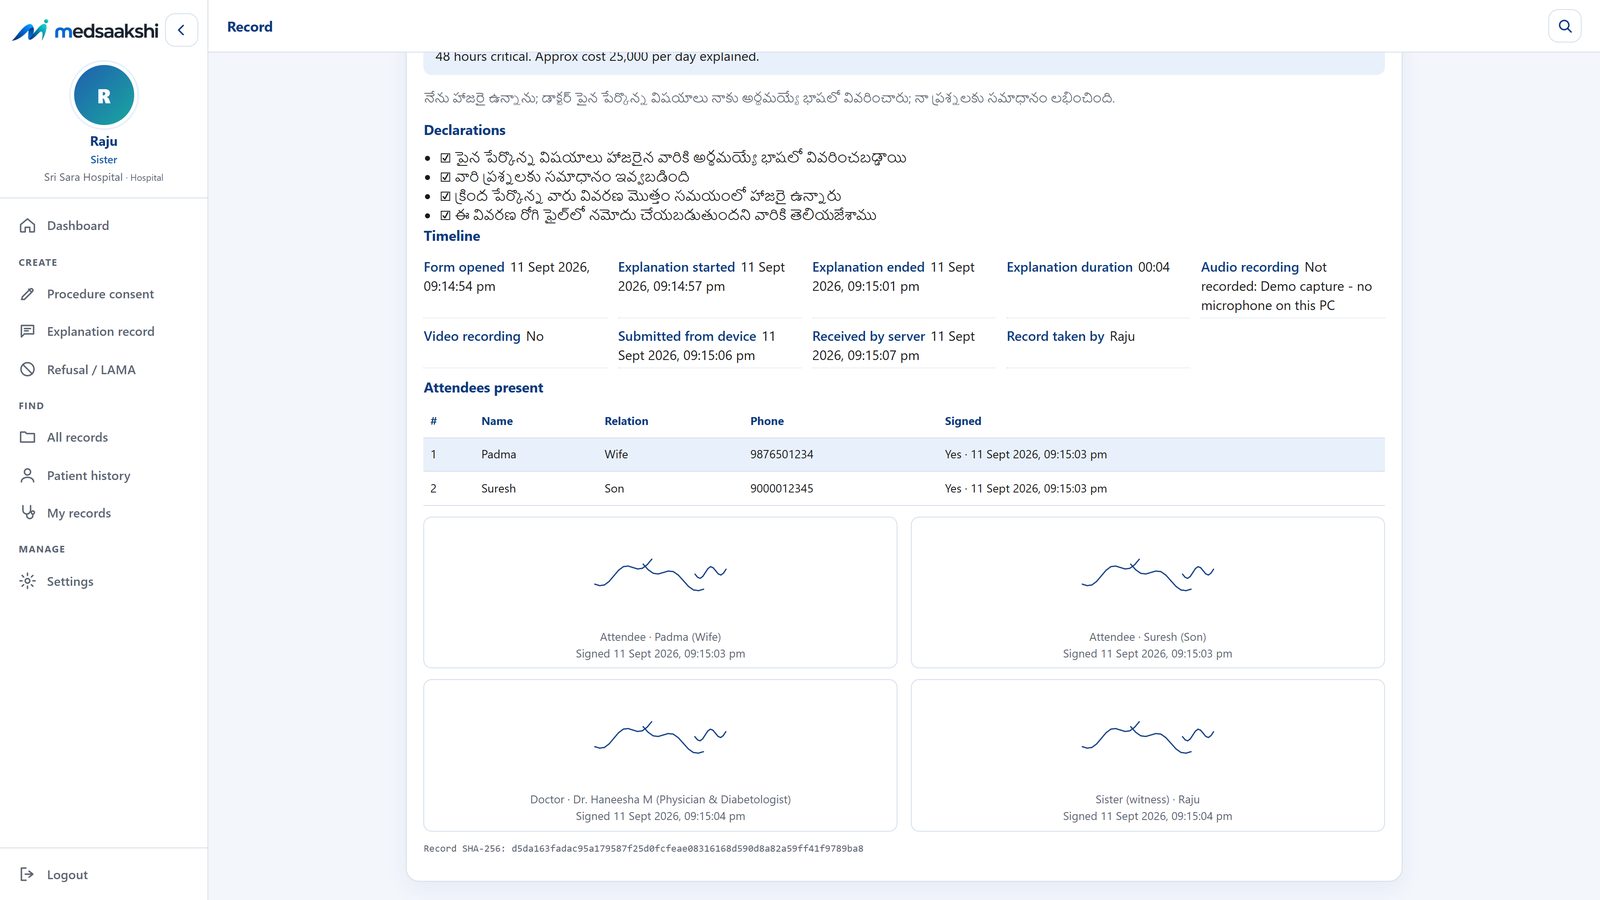Screen dimensions: 1600x900
Task: Click the Patient history person icon
Action: click(28, 475)
